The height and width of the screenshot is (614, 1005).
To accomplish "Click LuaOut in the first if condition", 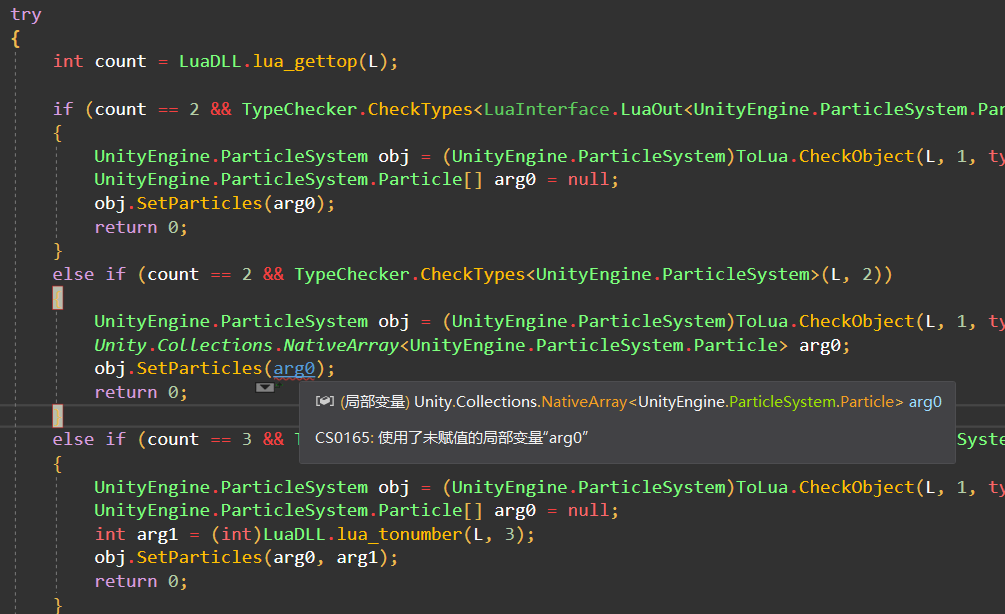I will 651,109.
